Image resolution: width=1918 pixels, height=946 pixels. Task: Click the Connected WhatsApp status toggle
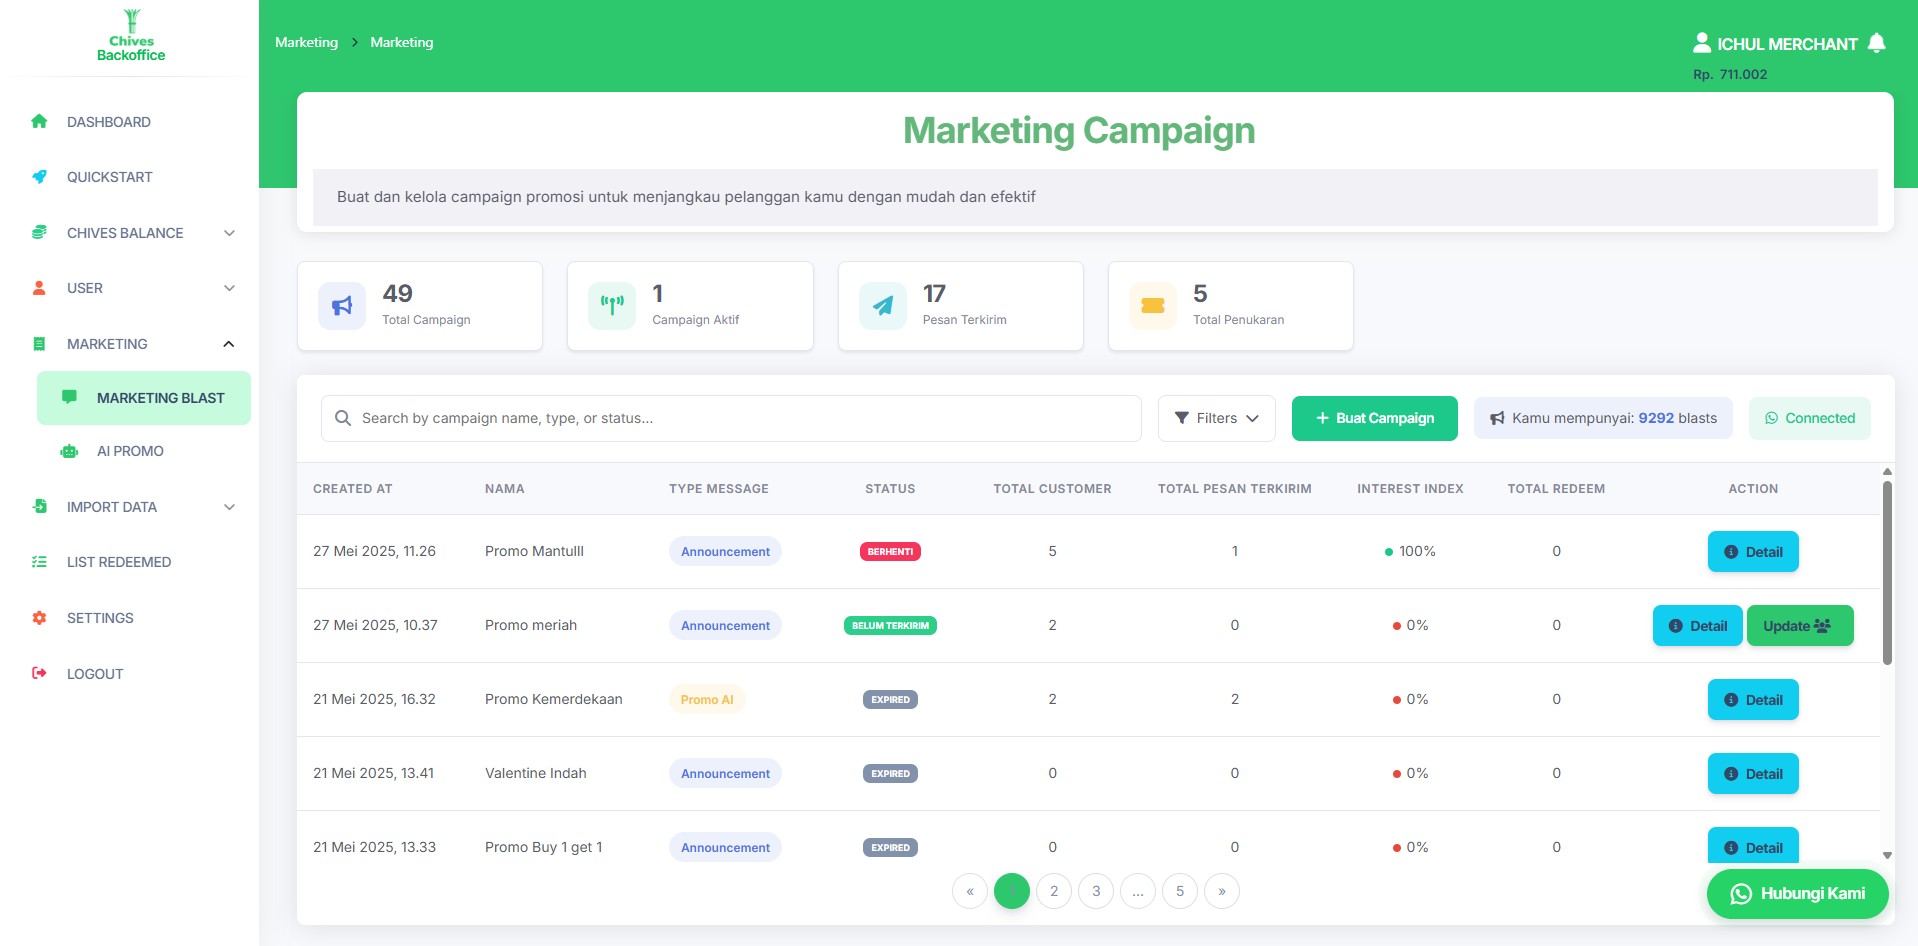1810,418
